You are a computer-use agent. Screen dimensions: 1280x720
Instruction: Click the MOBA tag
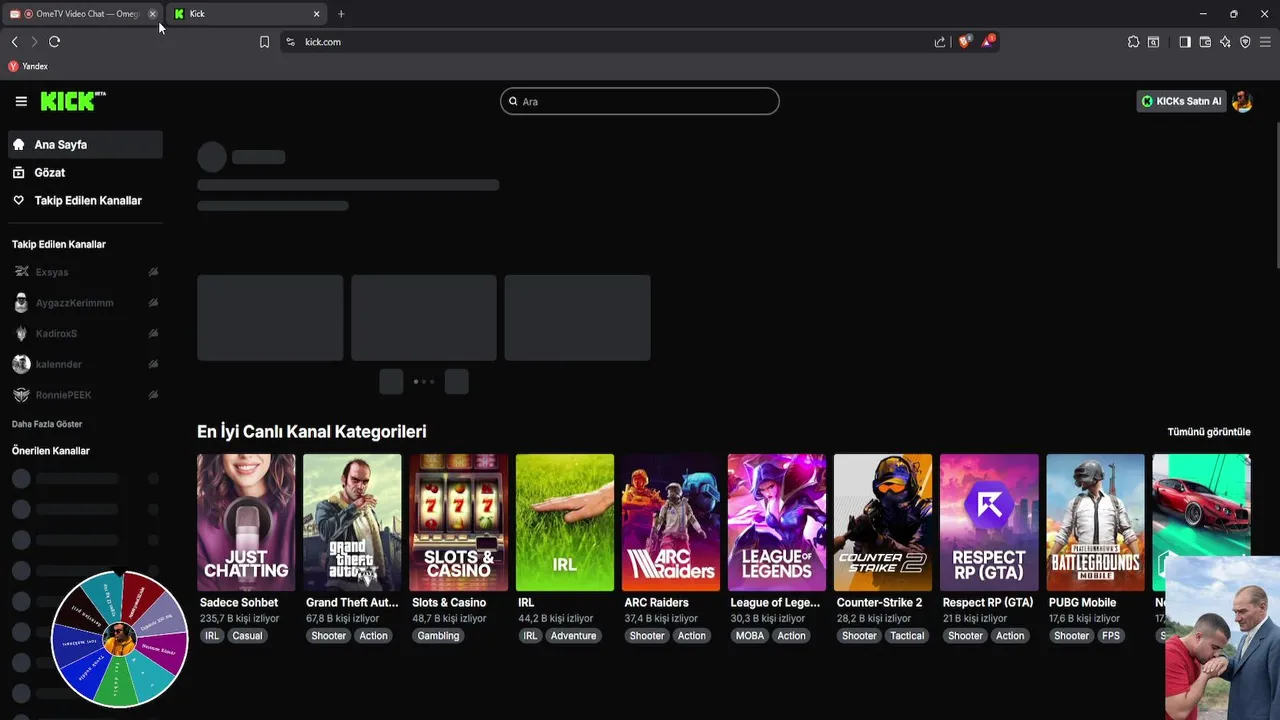(x=749, y=636)
